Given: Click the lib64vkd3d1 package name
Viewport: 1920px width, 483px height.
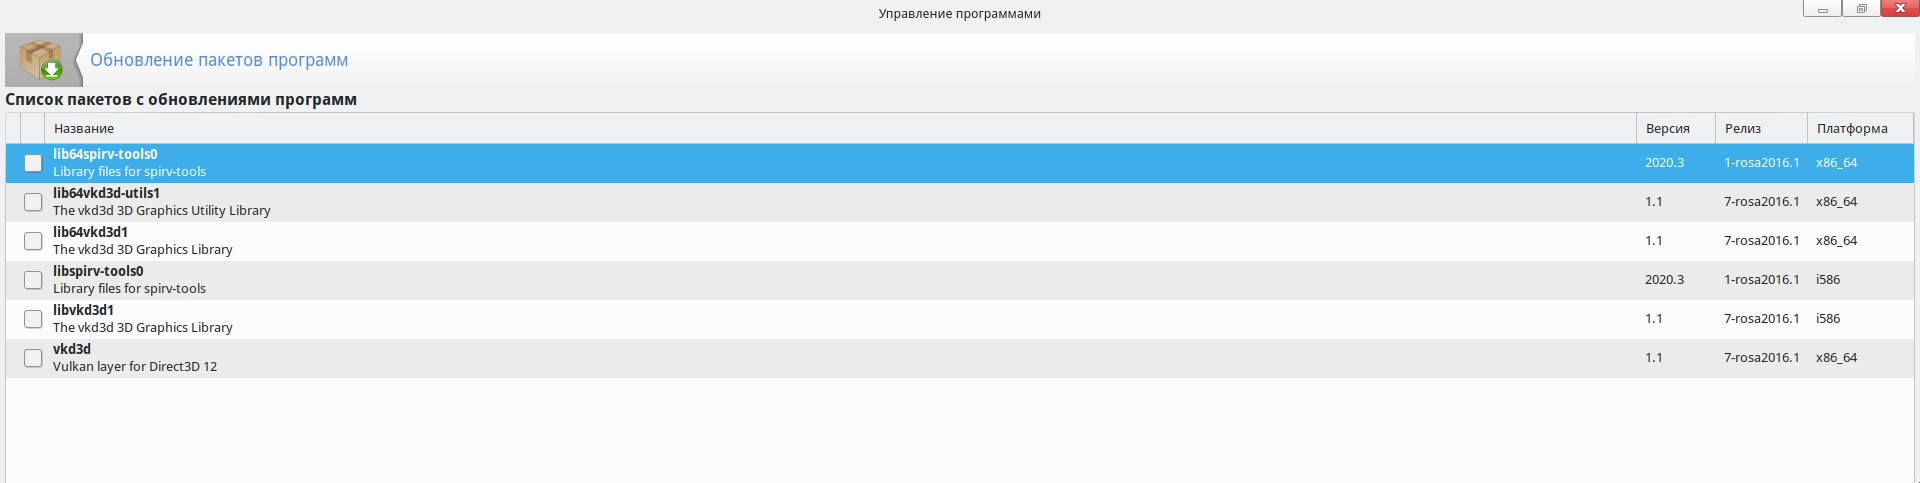Looking at the screenshot, I should pyautogui.click(x=90, y=232).
